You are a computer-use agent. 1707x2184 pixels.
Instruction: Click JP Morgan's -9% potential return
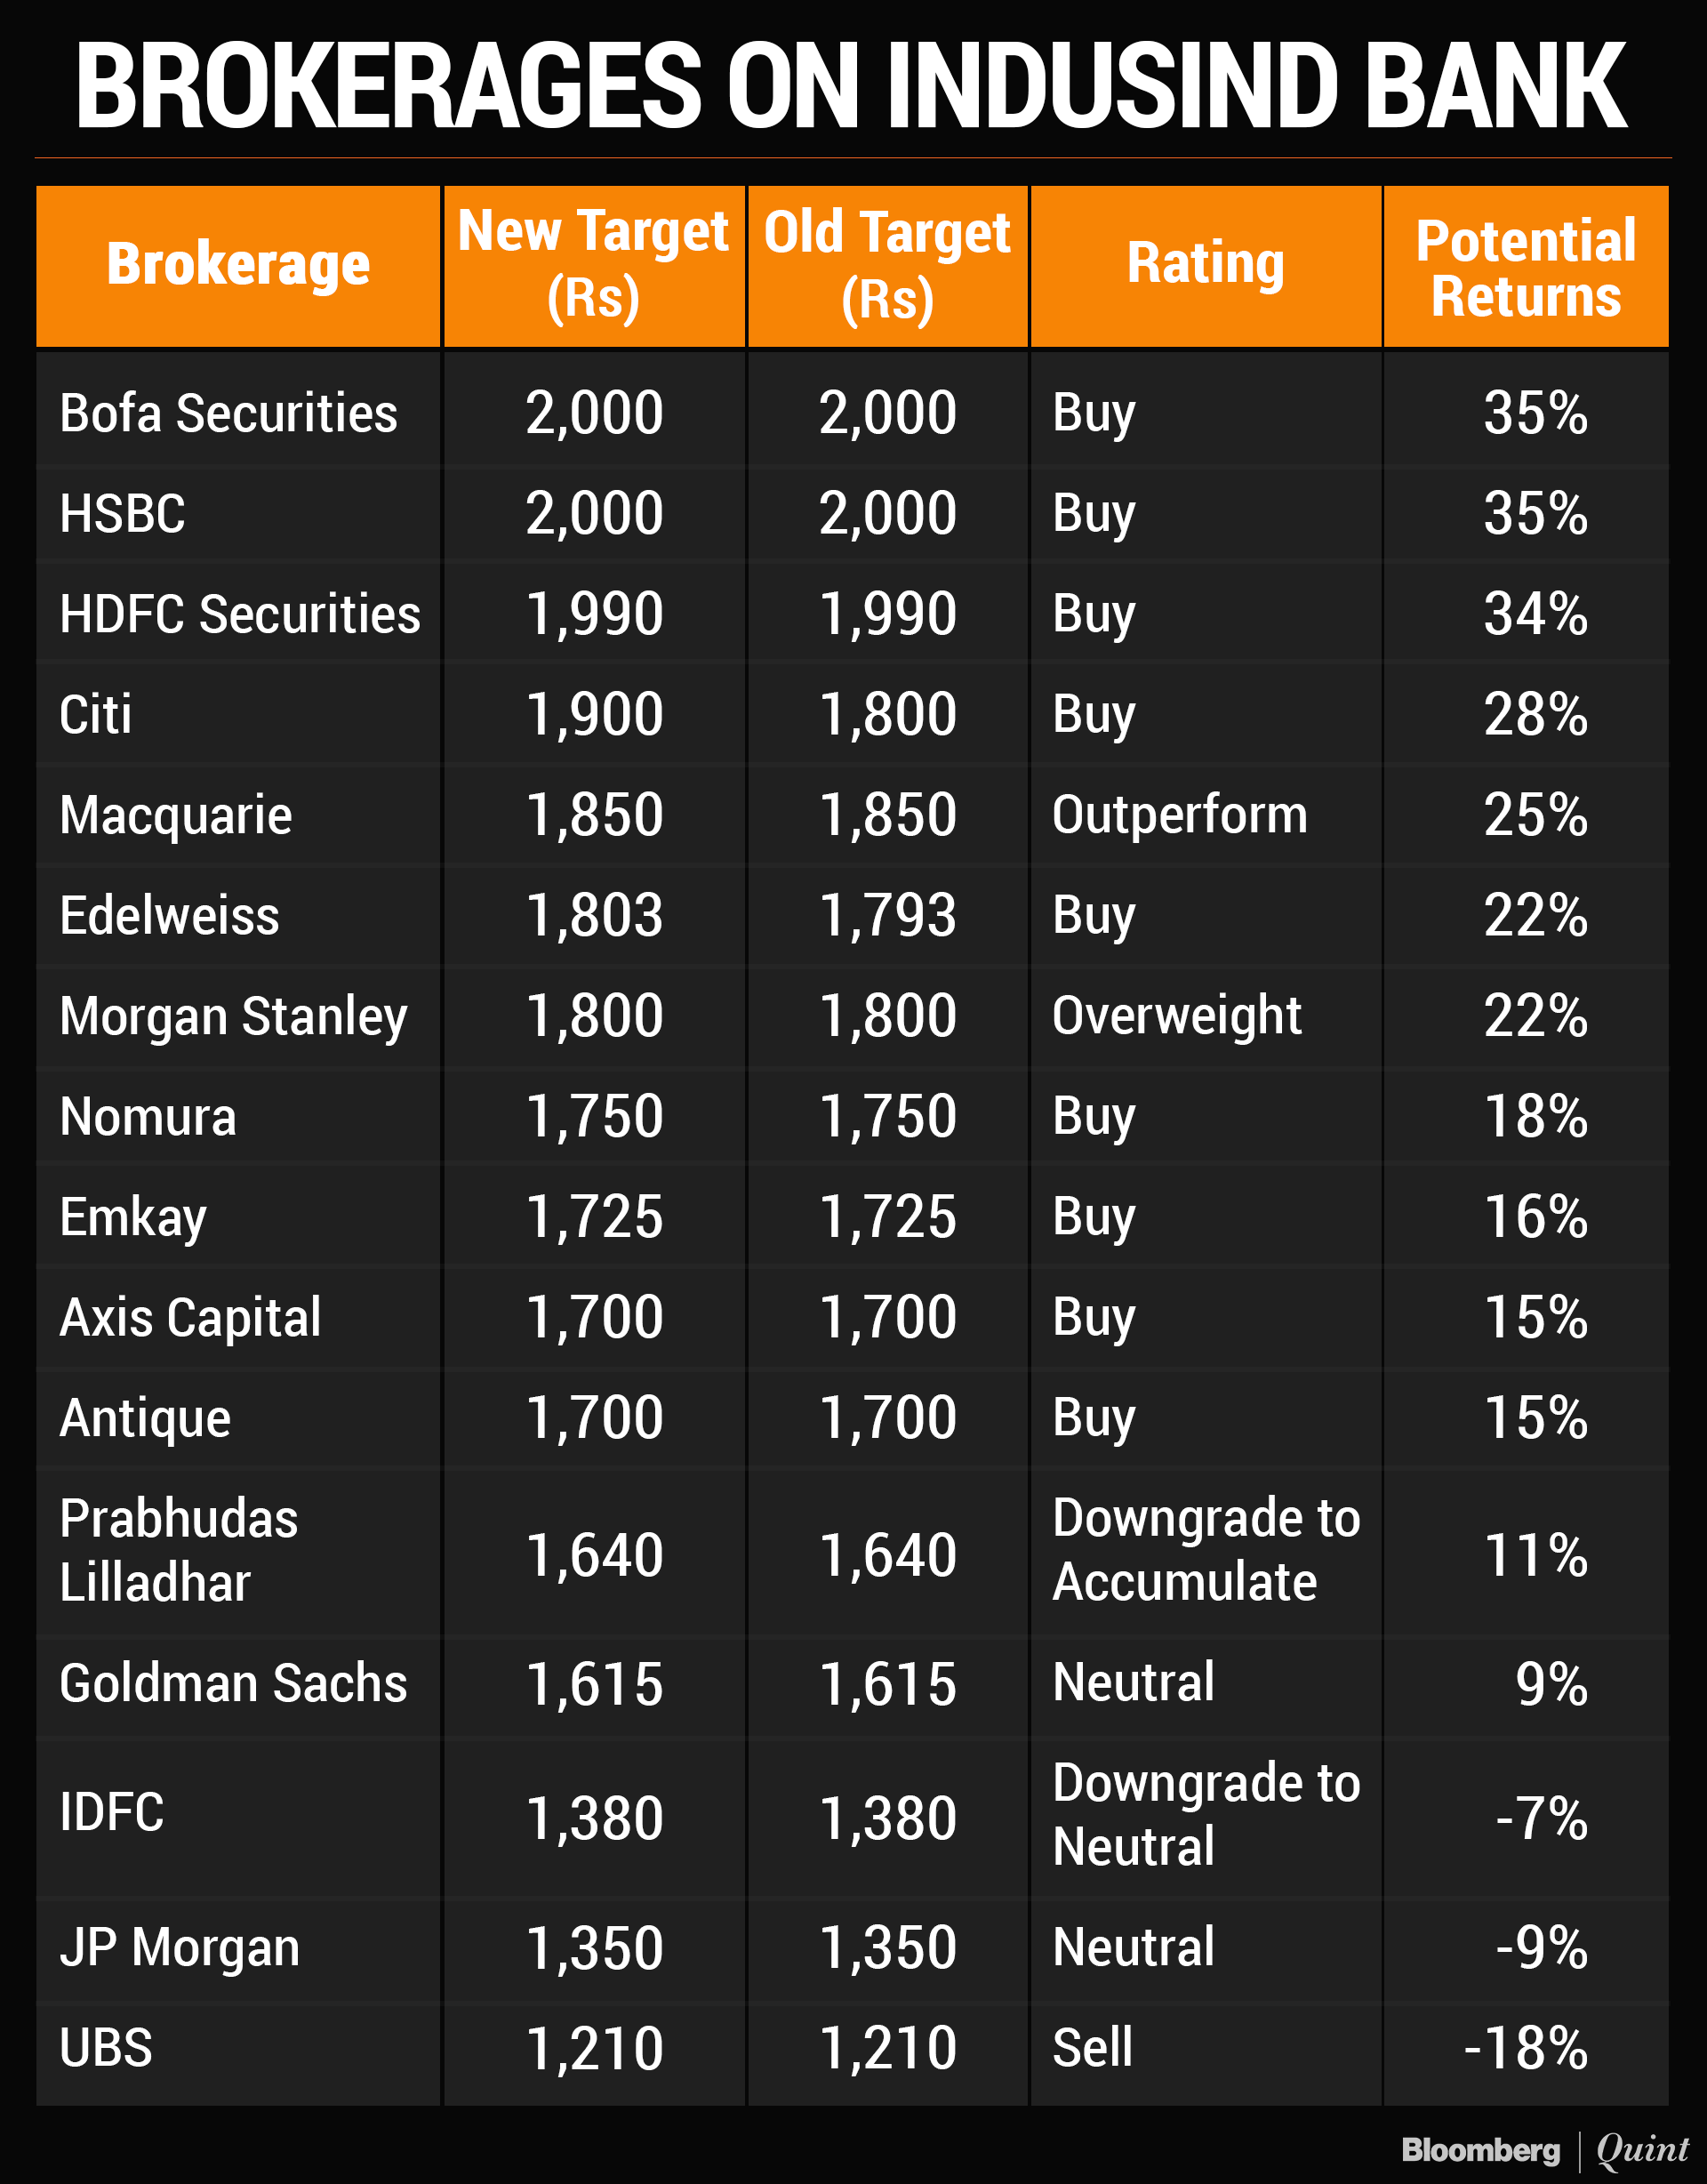point(1540,1947)
